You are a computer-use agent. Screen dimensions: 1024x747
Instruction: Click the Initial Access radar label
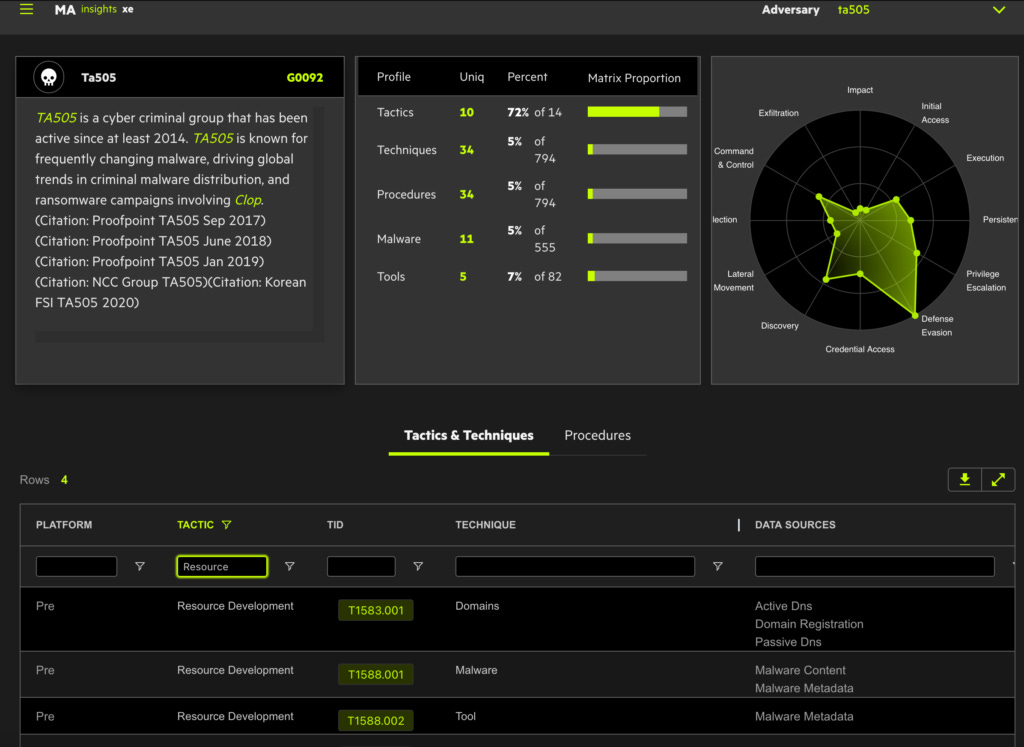935,113
